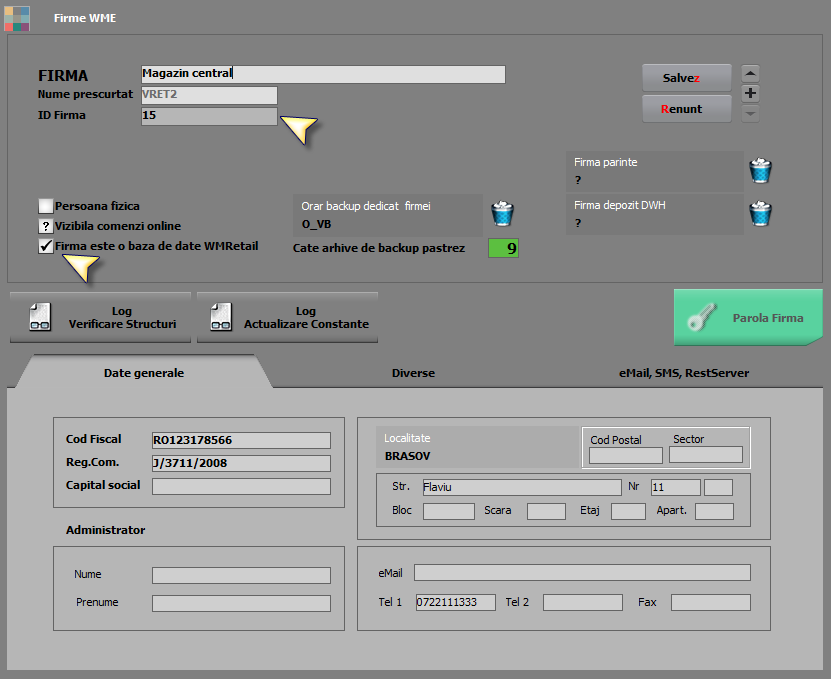Click the Fax input field
This screenshot has height=679, width=831.
711,602
